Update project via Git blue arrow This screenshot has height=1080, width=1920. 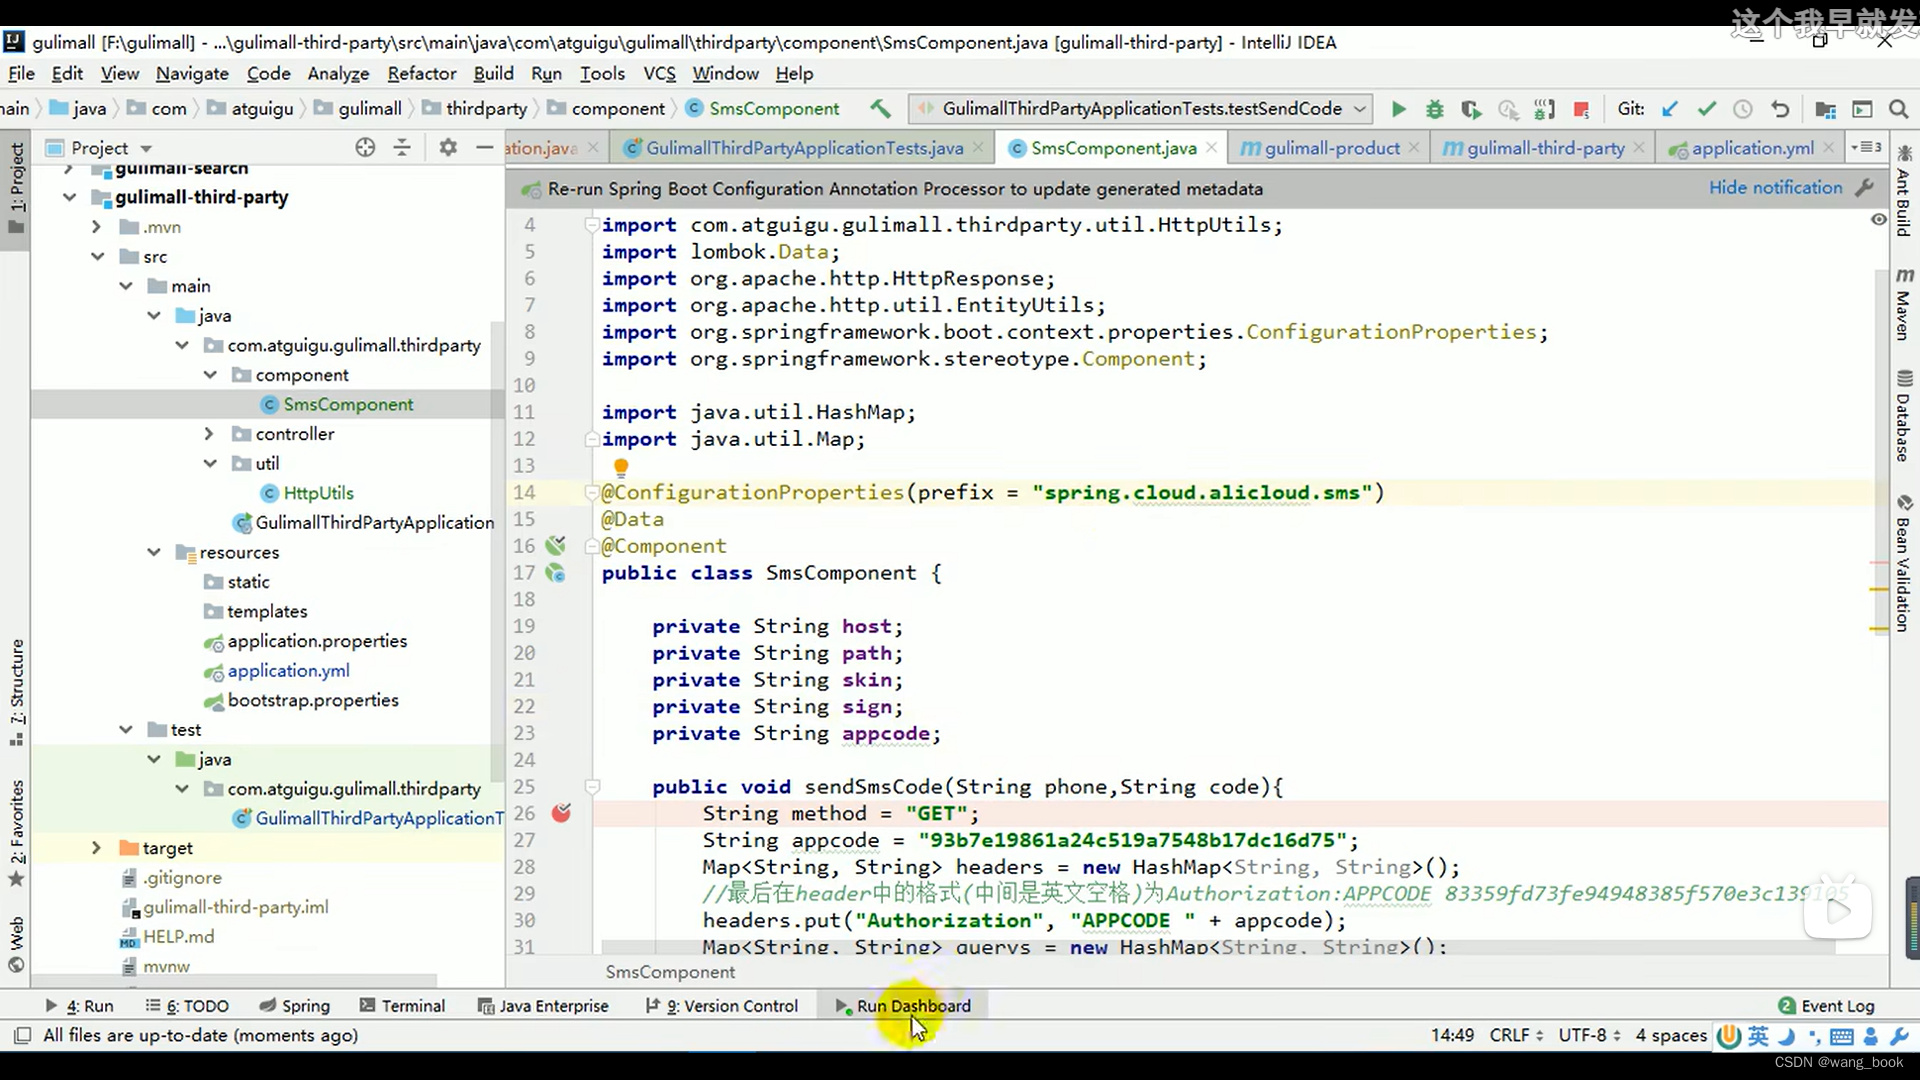[x=1669, y=109]
